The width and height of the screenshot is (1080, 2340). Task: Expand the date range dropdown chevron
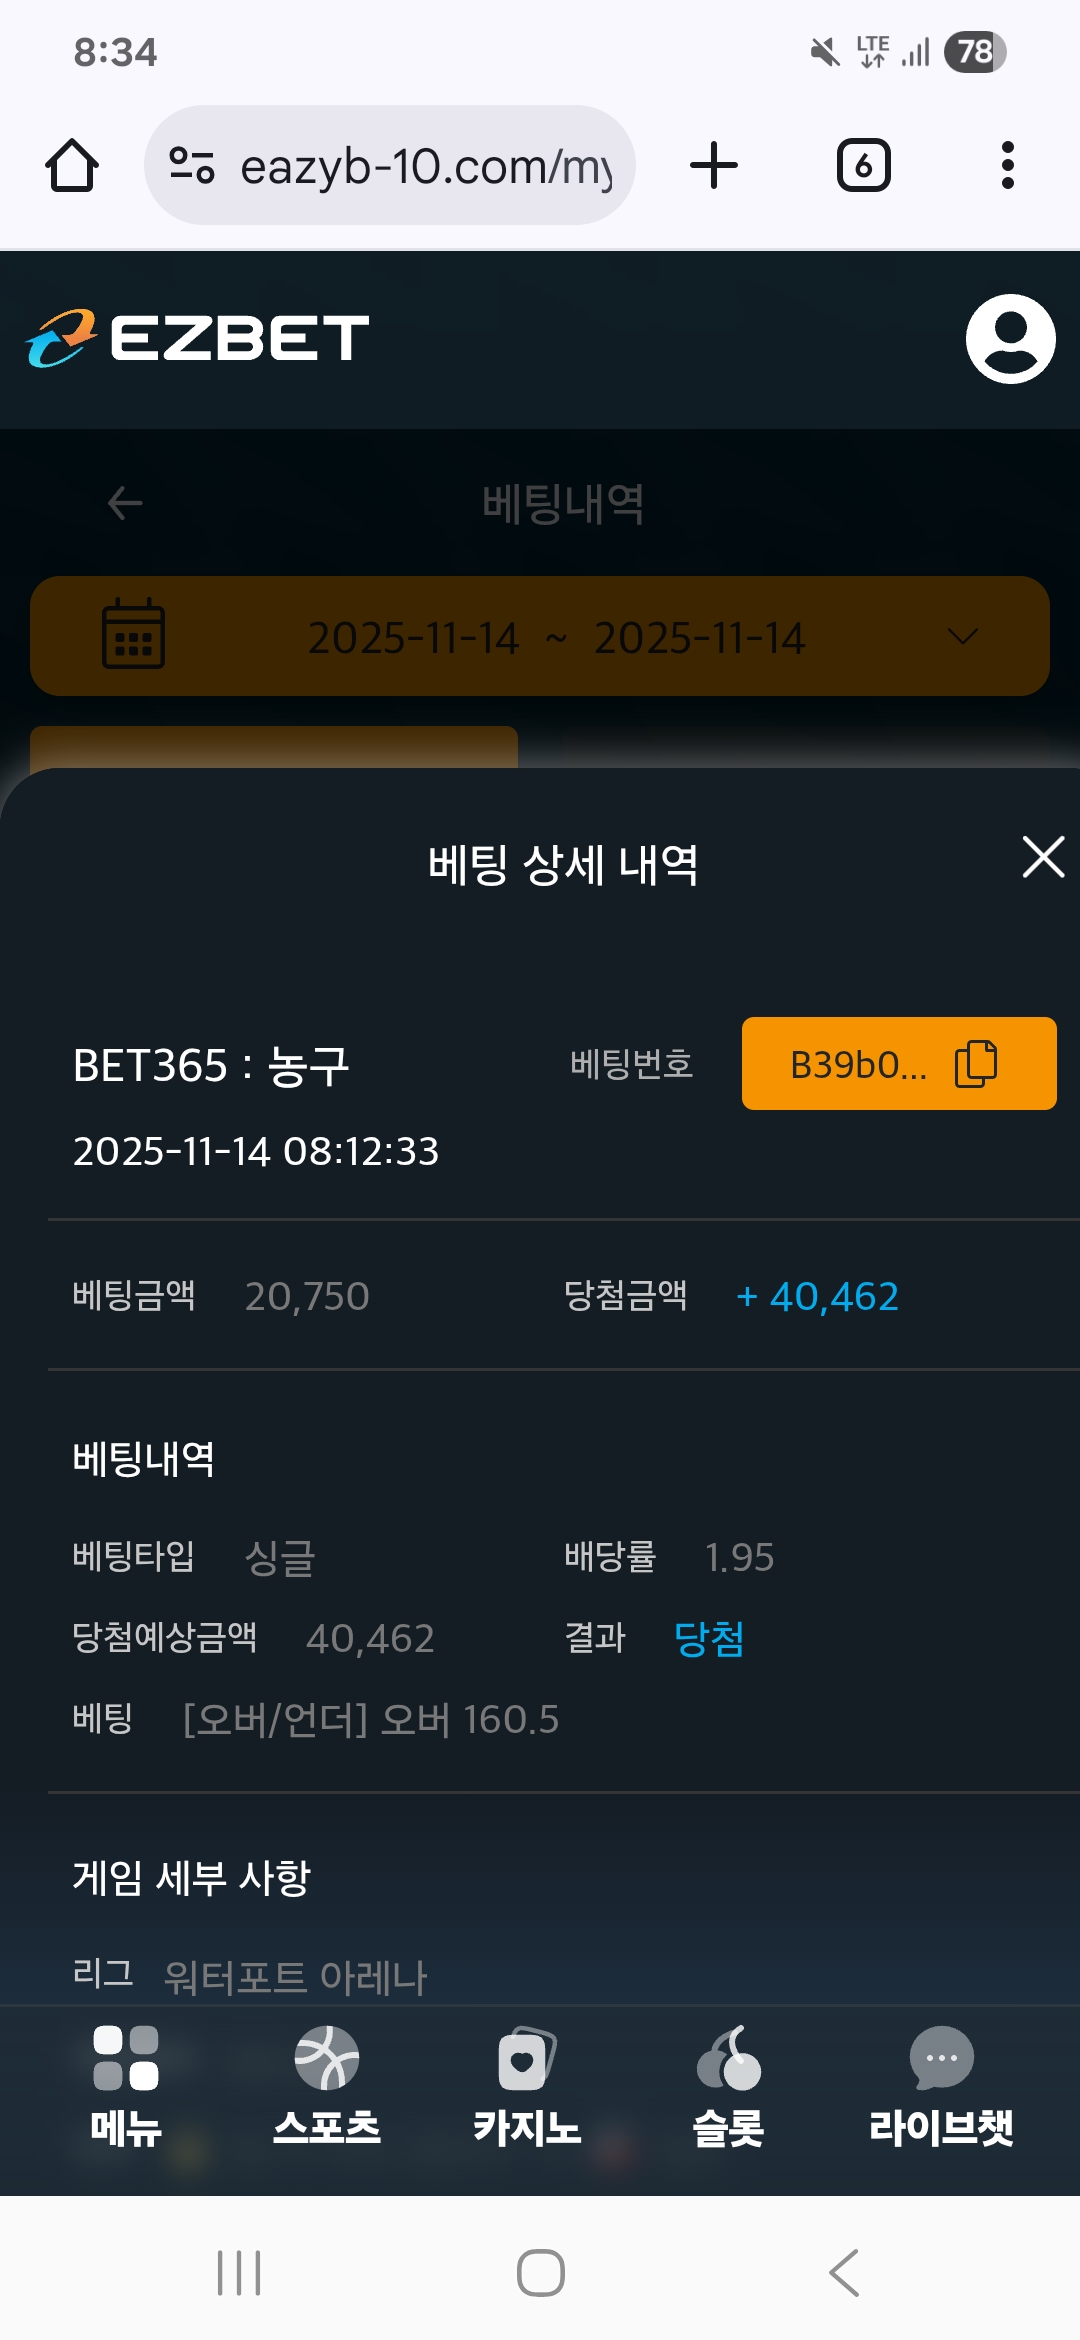point(962,637)
